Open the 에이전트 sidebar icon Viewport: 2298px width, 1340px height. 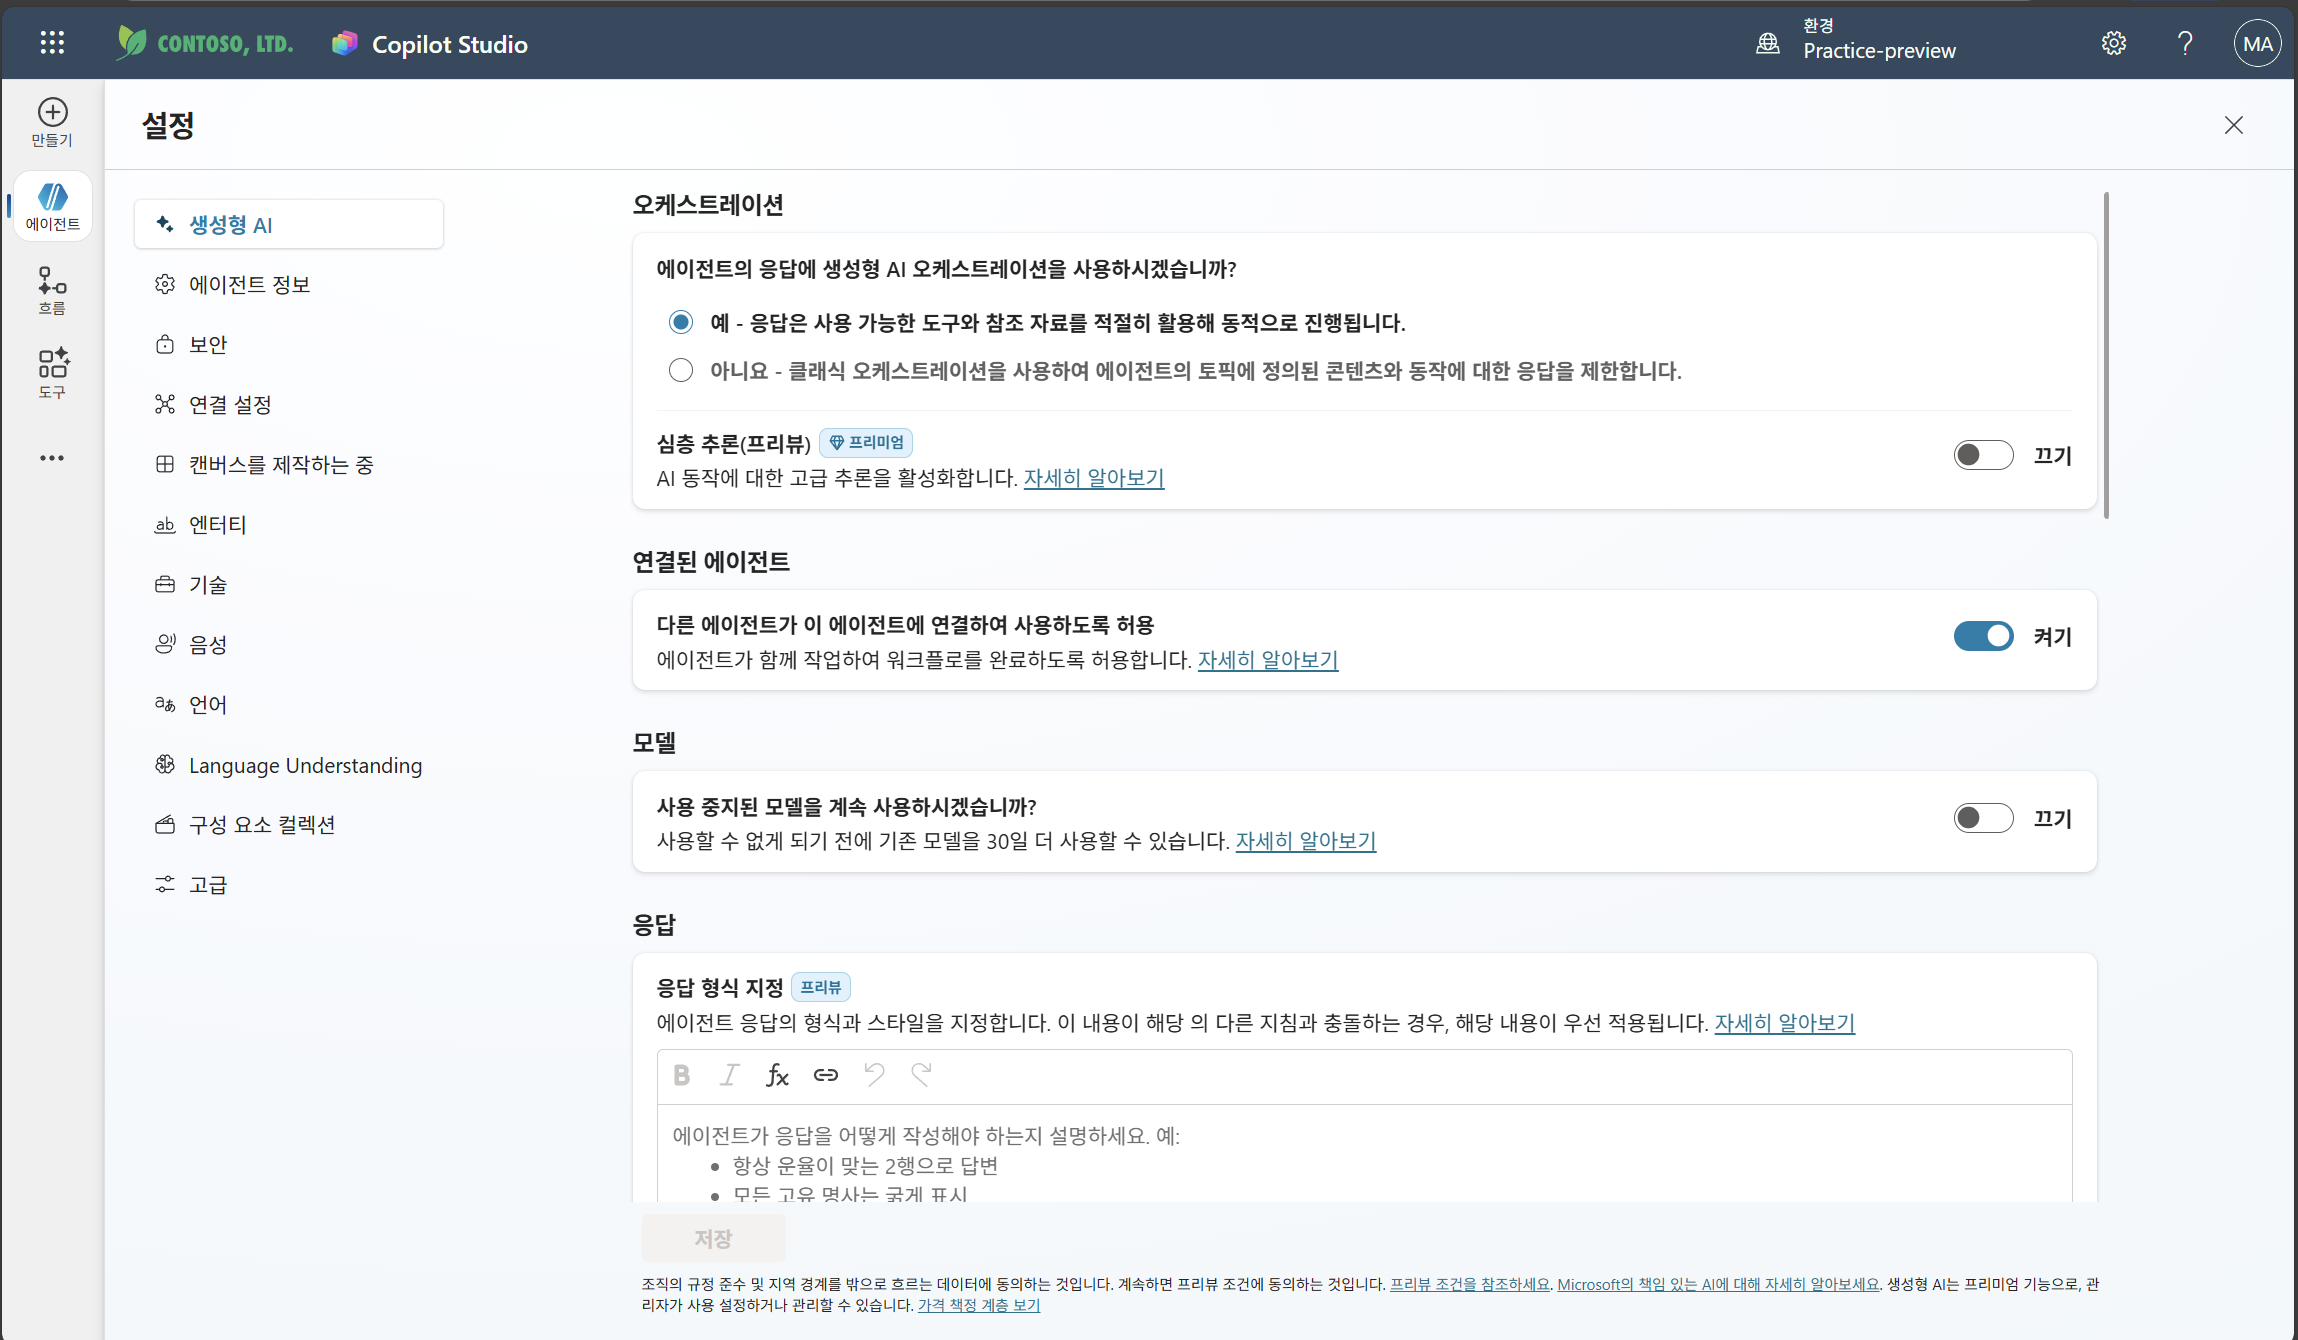pyautogui.click(x=52, y=206)
